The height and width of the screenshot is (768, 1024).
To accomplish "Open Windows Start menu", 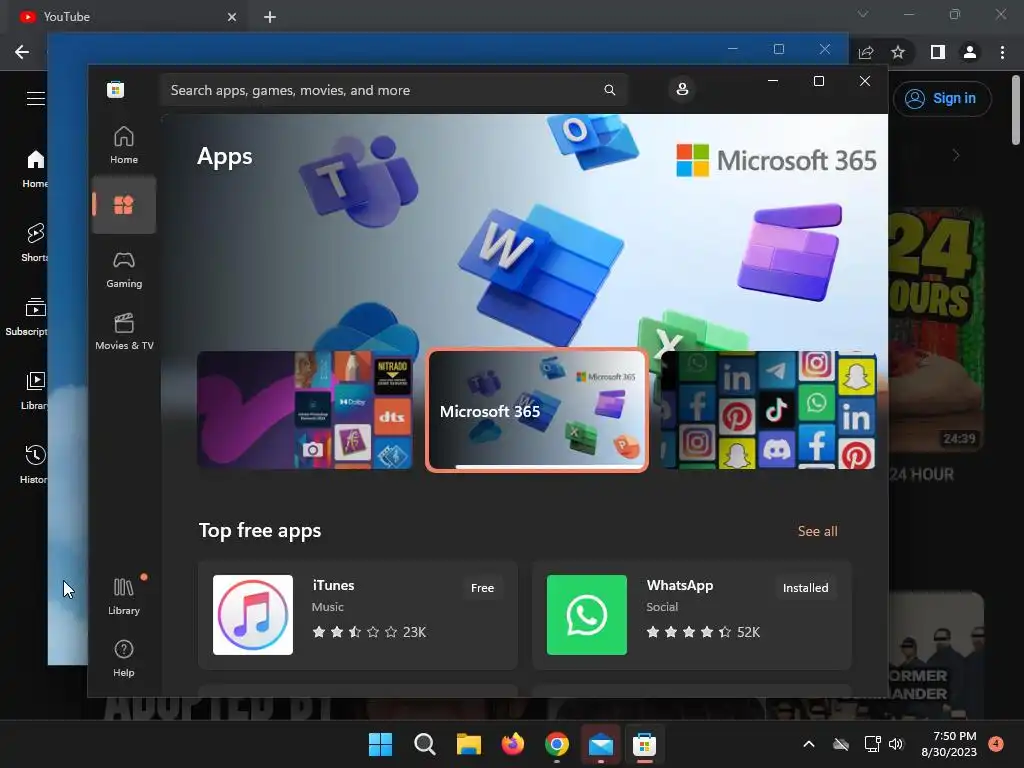I will [380, 744].
